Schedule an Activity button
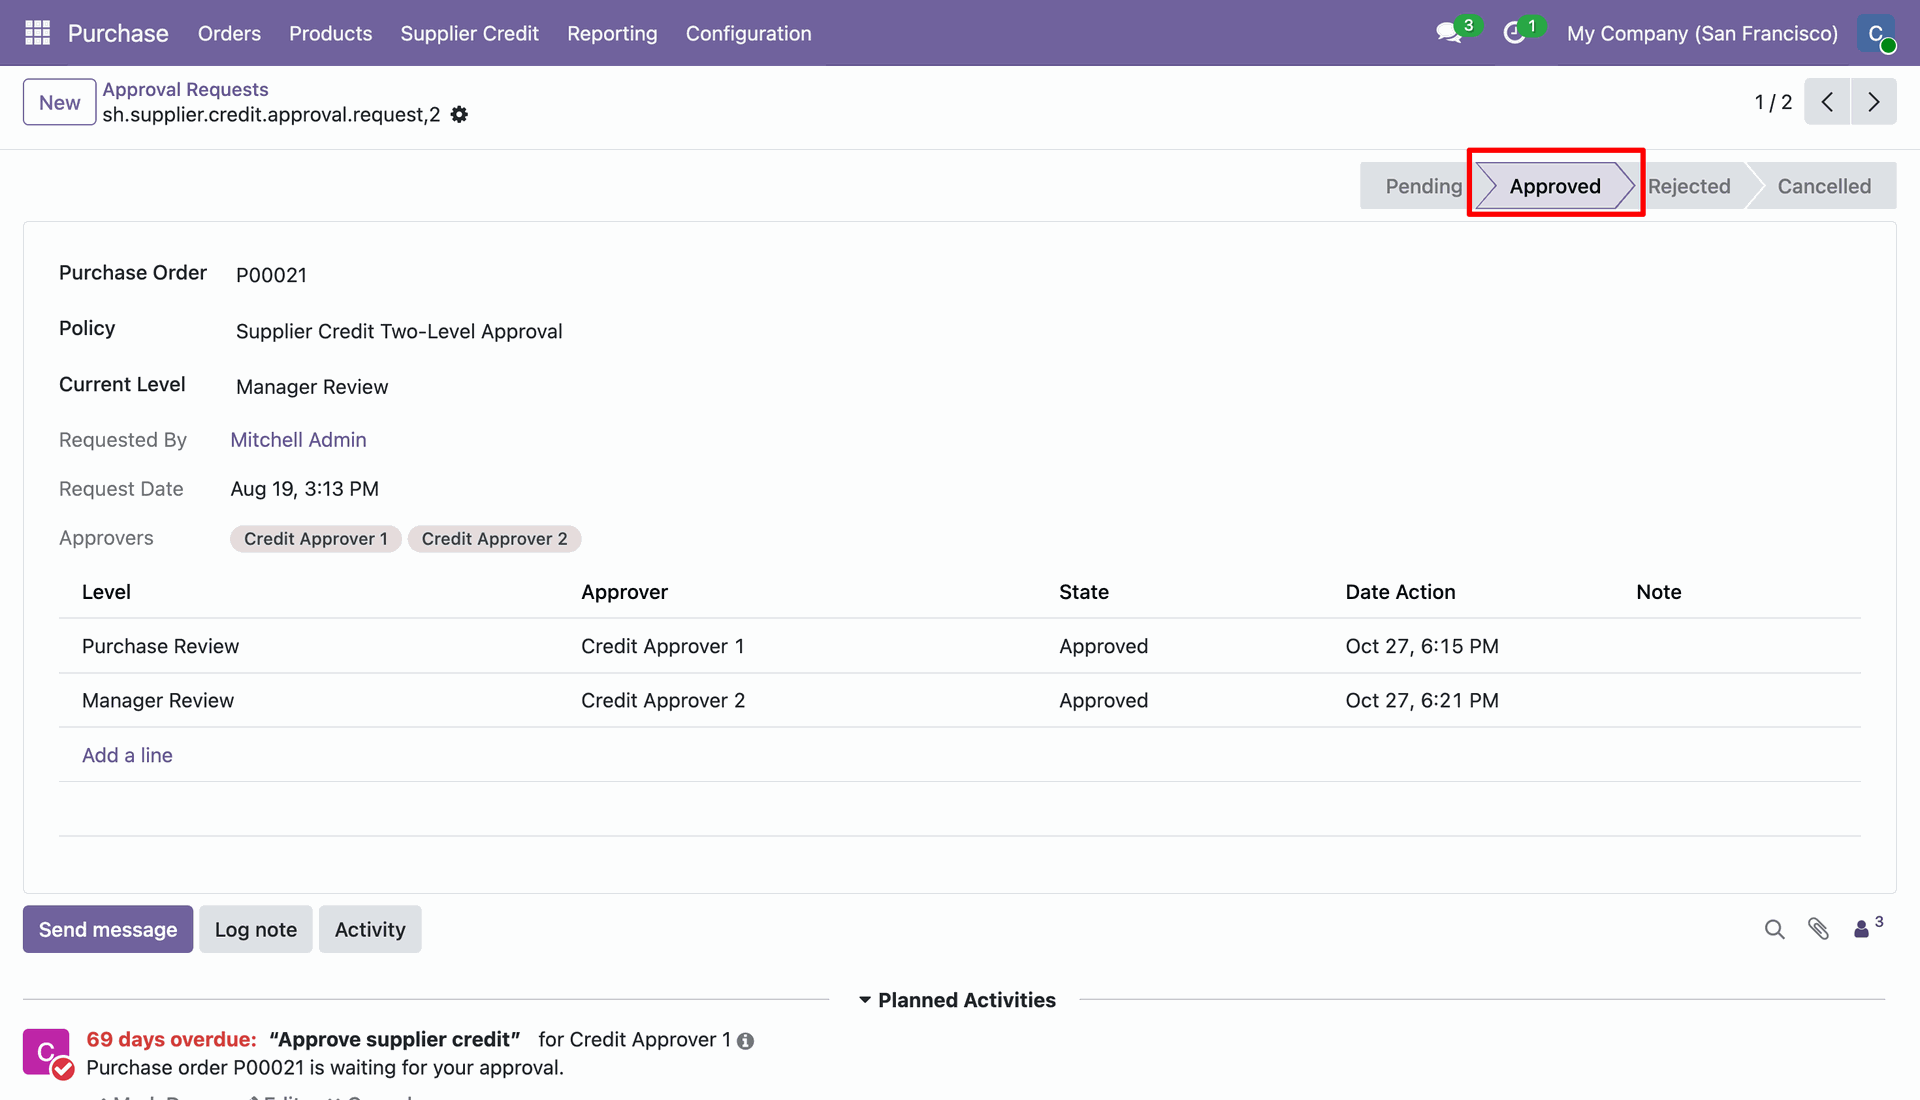Image resolution: width=1920 pixels, height=1100 pixels. pos(370,929)
